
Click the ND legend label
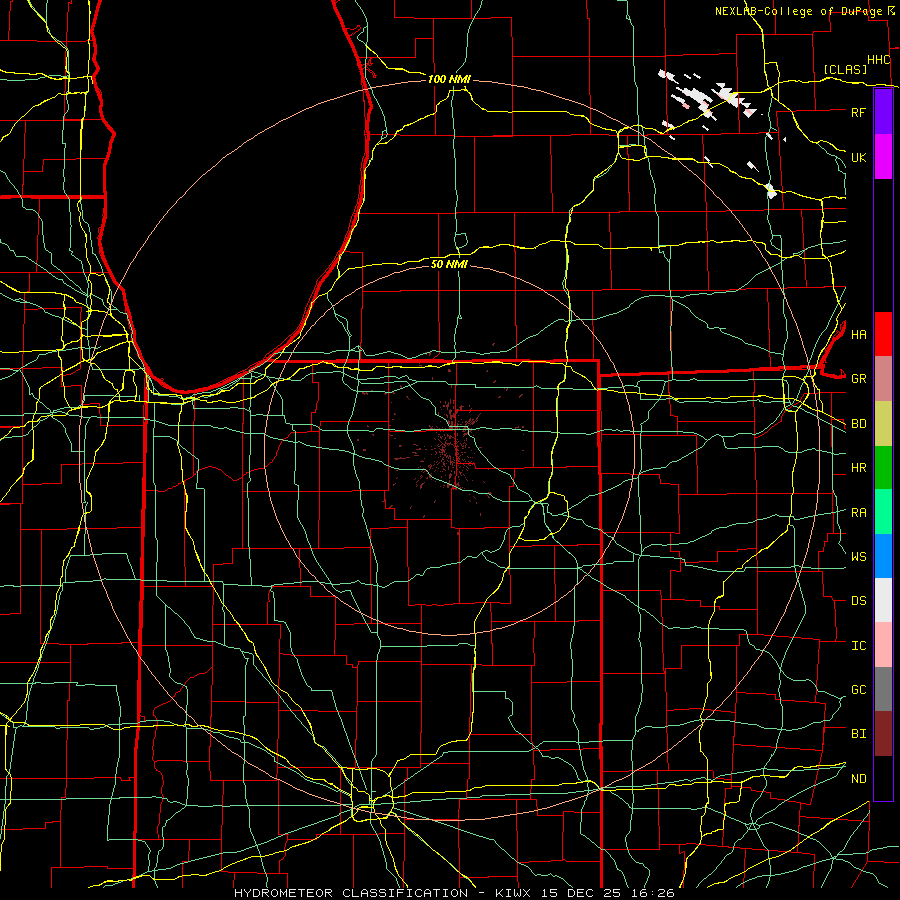(858, 779)
